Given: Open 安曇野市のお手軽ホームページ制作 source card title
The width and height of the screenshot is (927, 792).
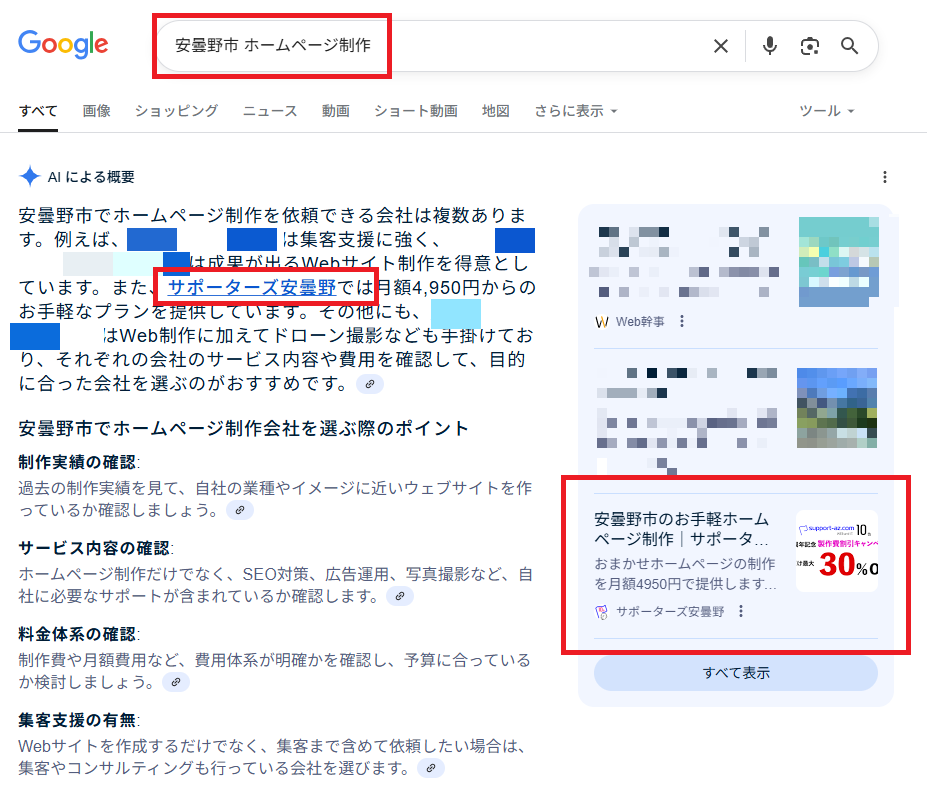Looking at the screenshot, I should 681,529.
